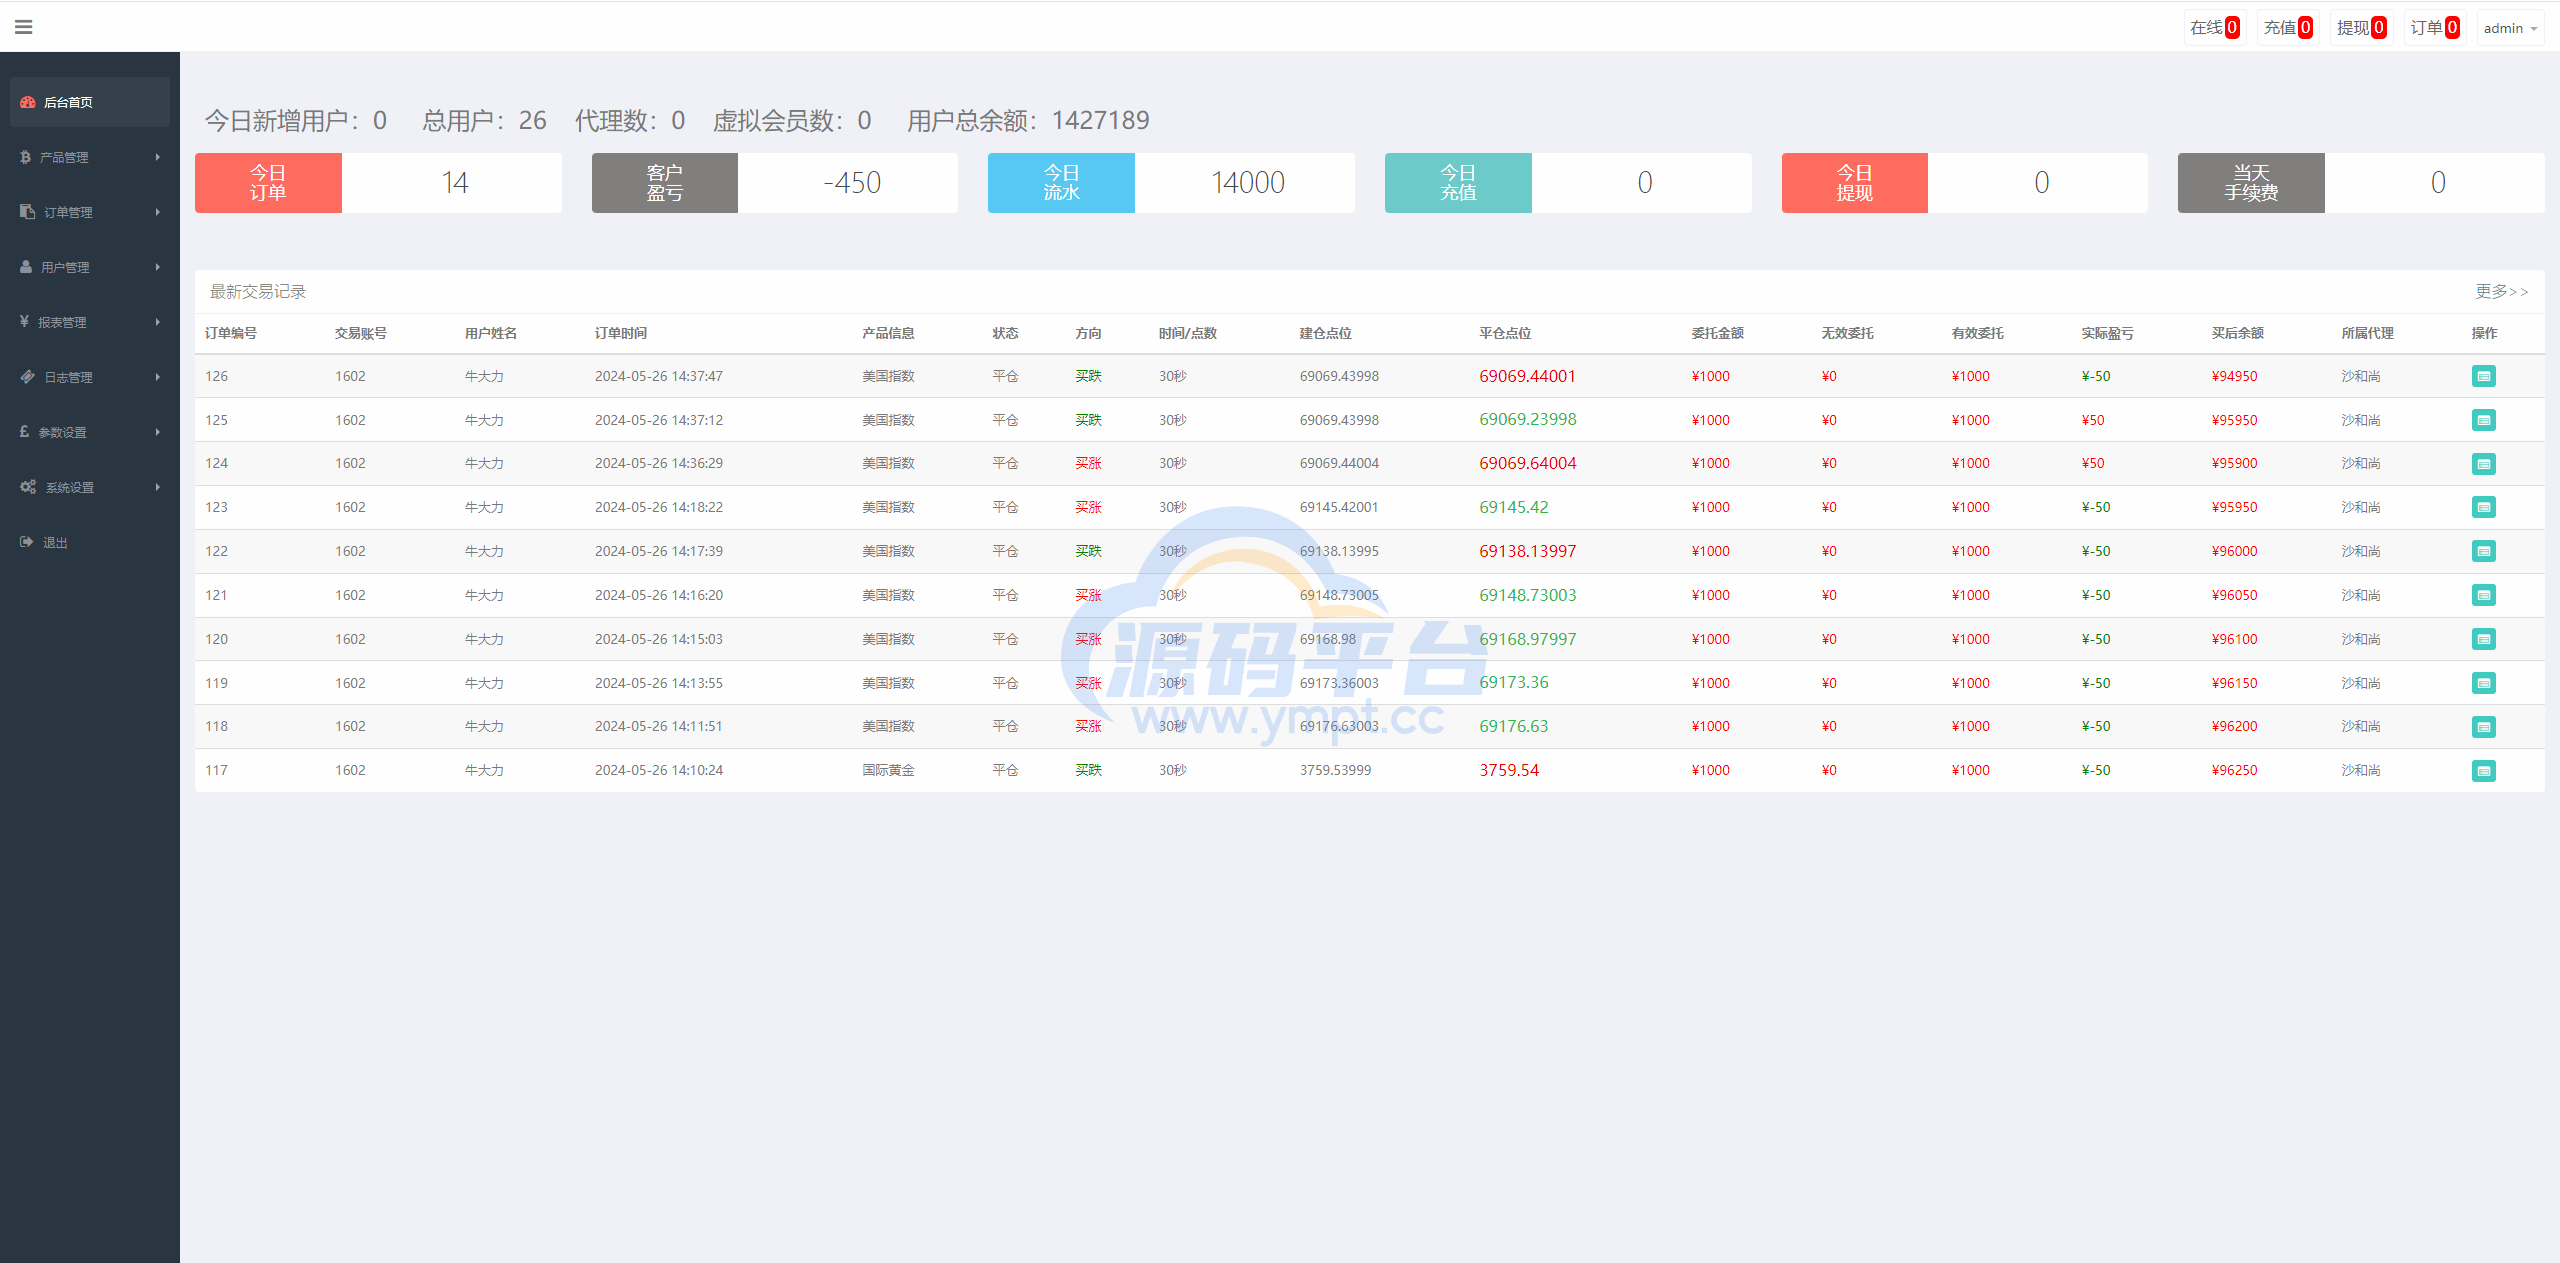Click the ticket icon beside 日志管理

click(28, 377)
